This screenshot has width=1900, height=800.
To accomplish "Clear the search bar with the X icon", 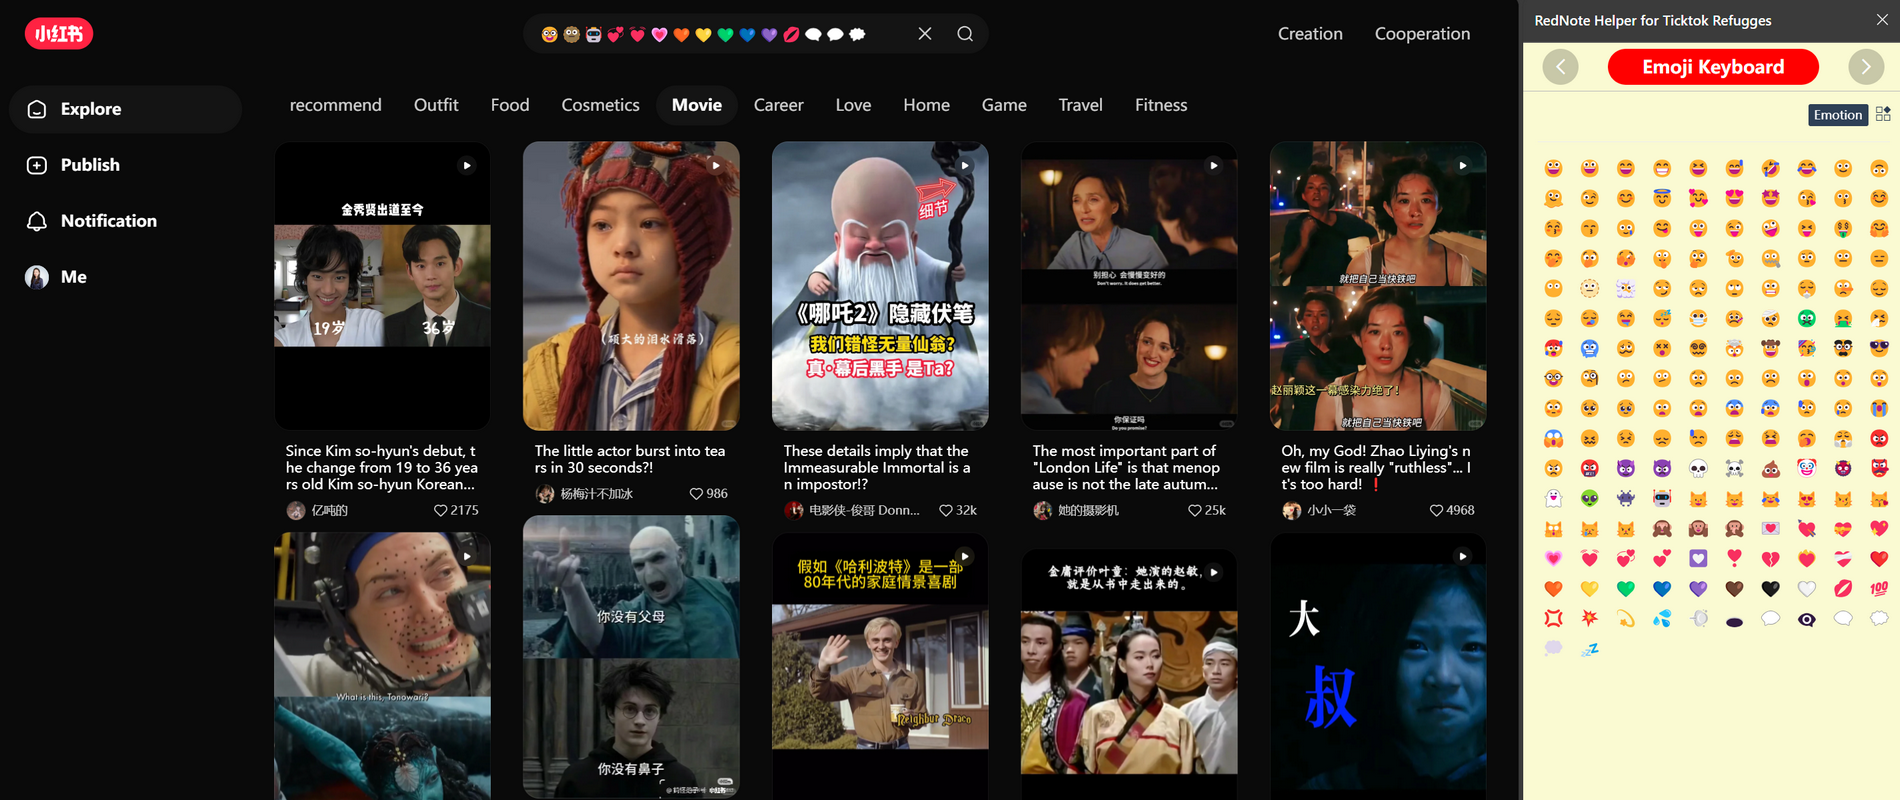I will [925, 34].
